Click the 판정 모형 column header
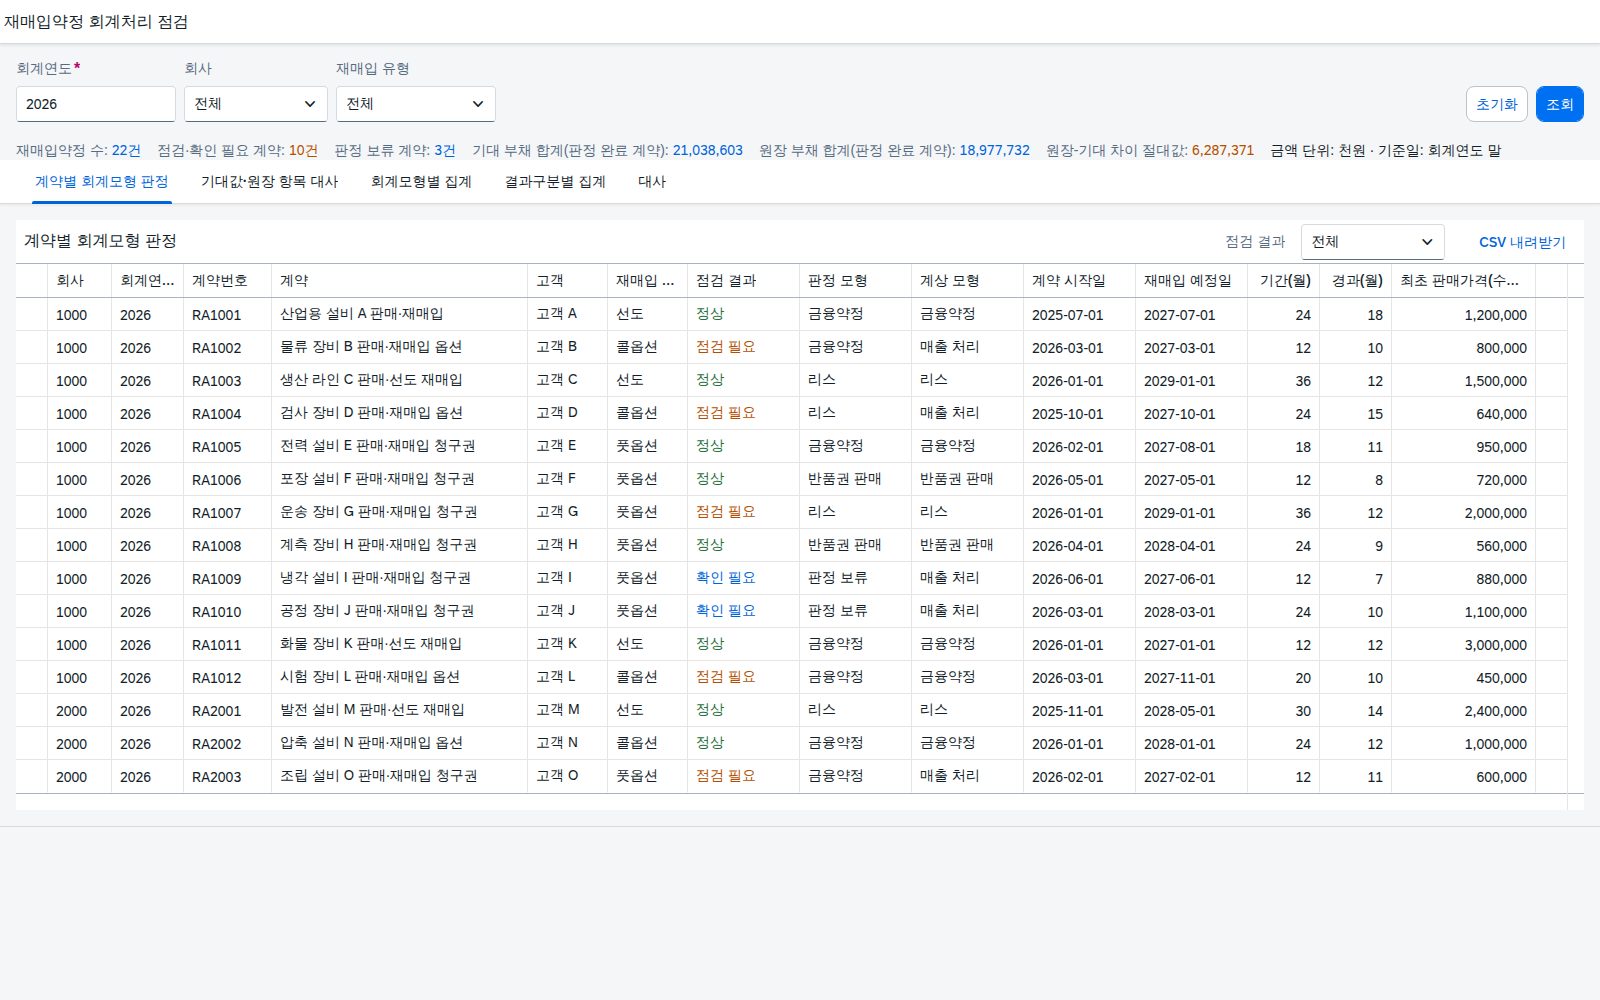 [x=856, y=281]
